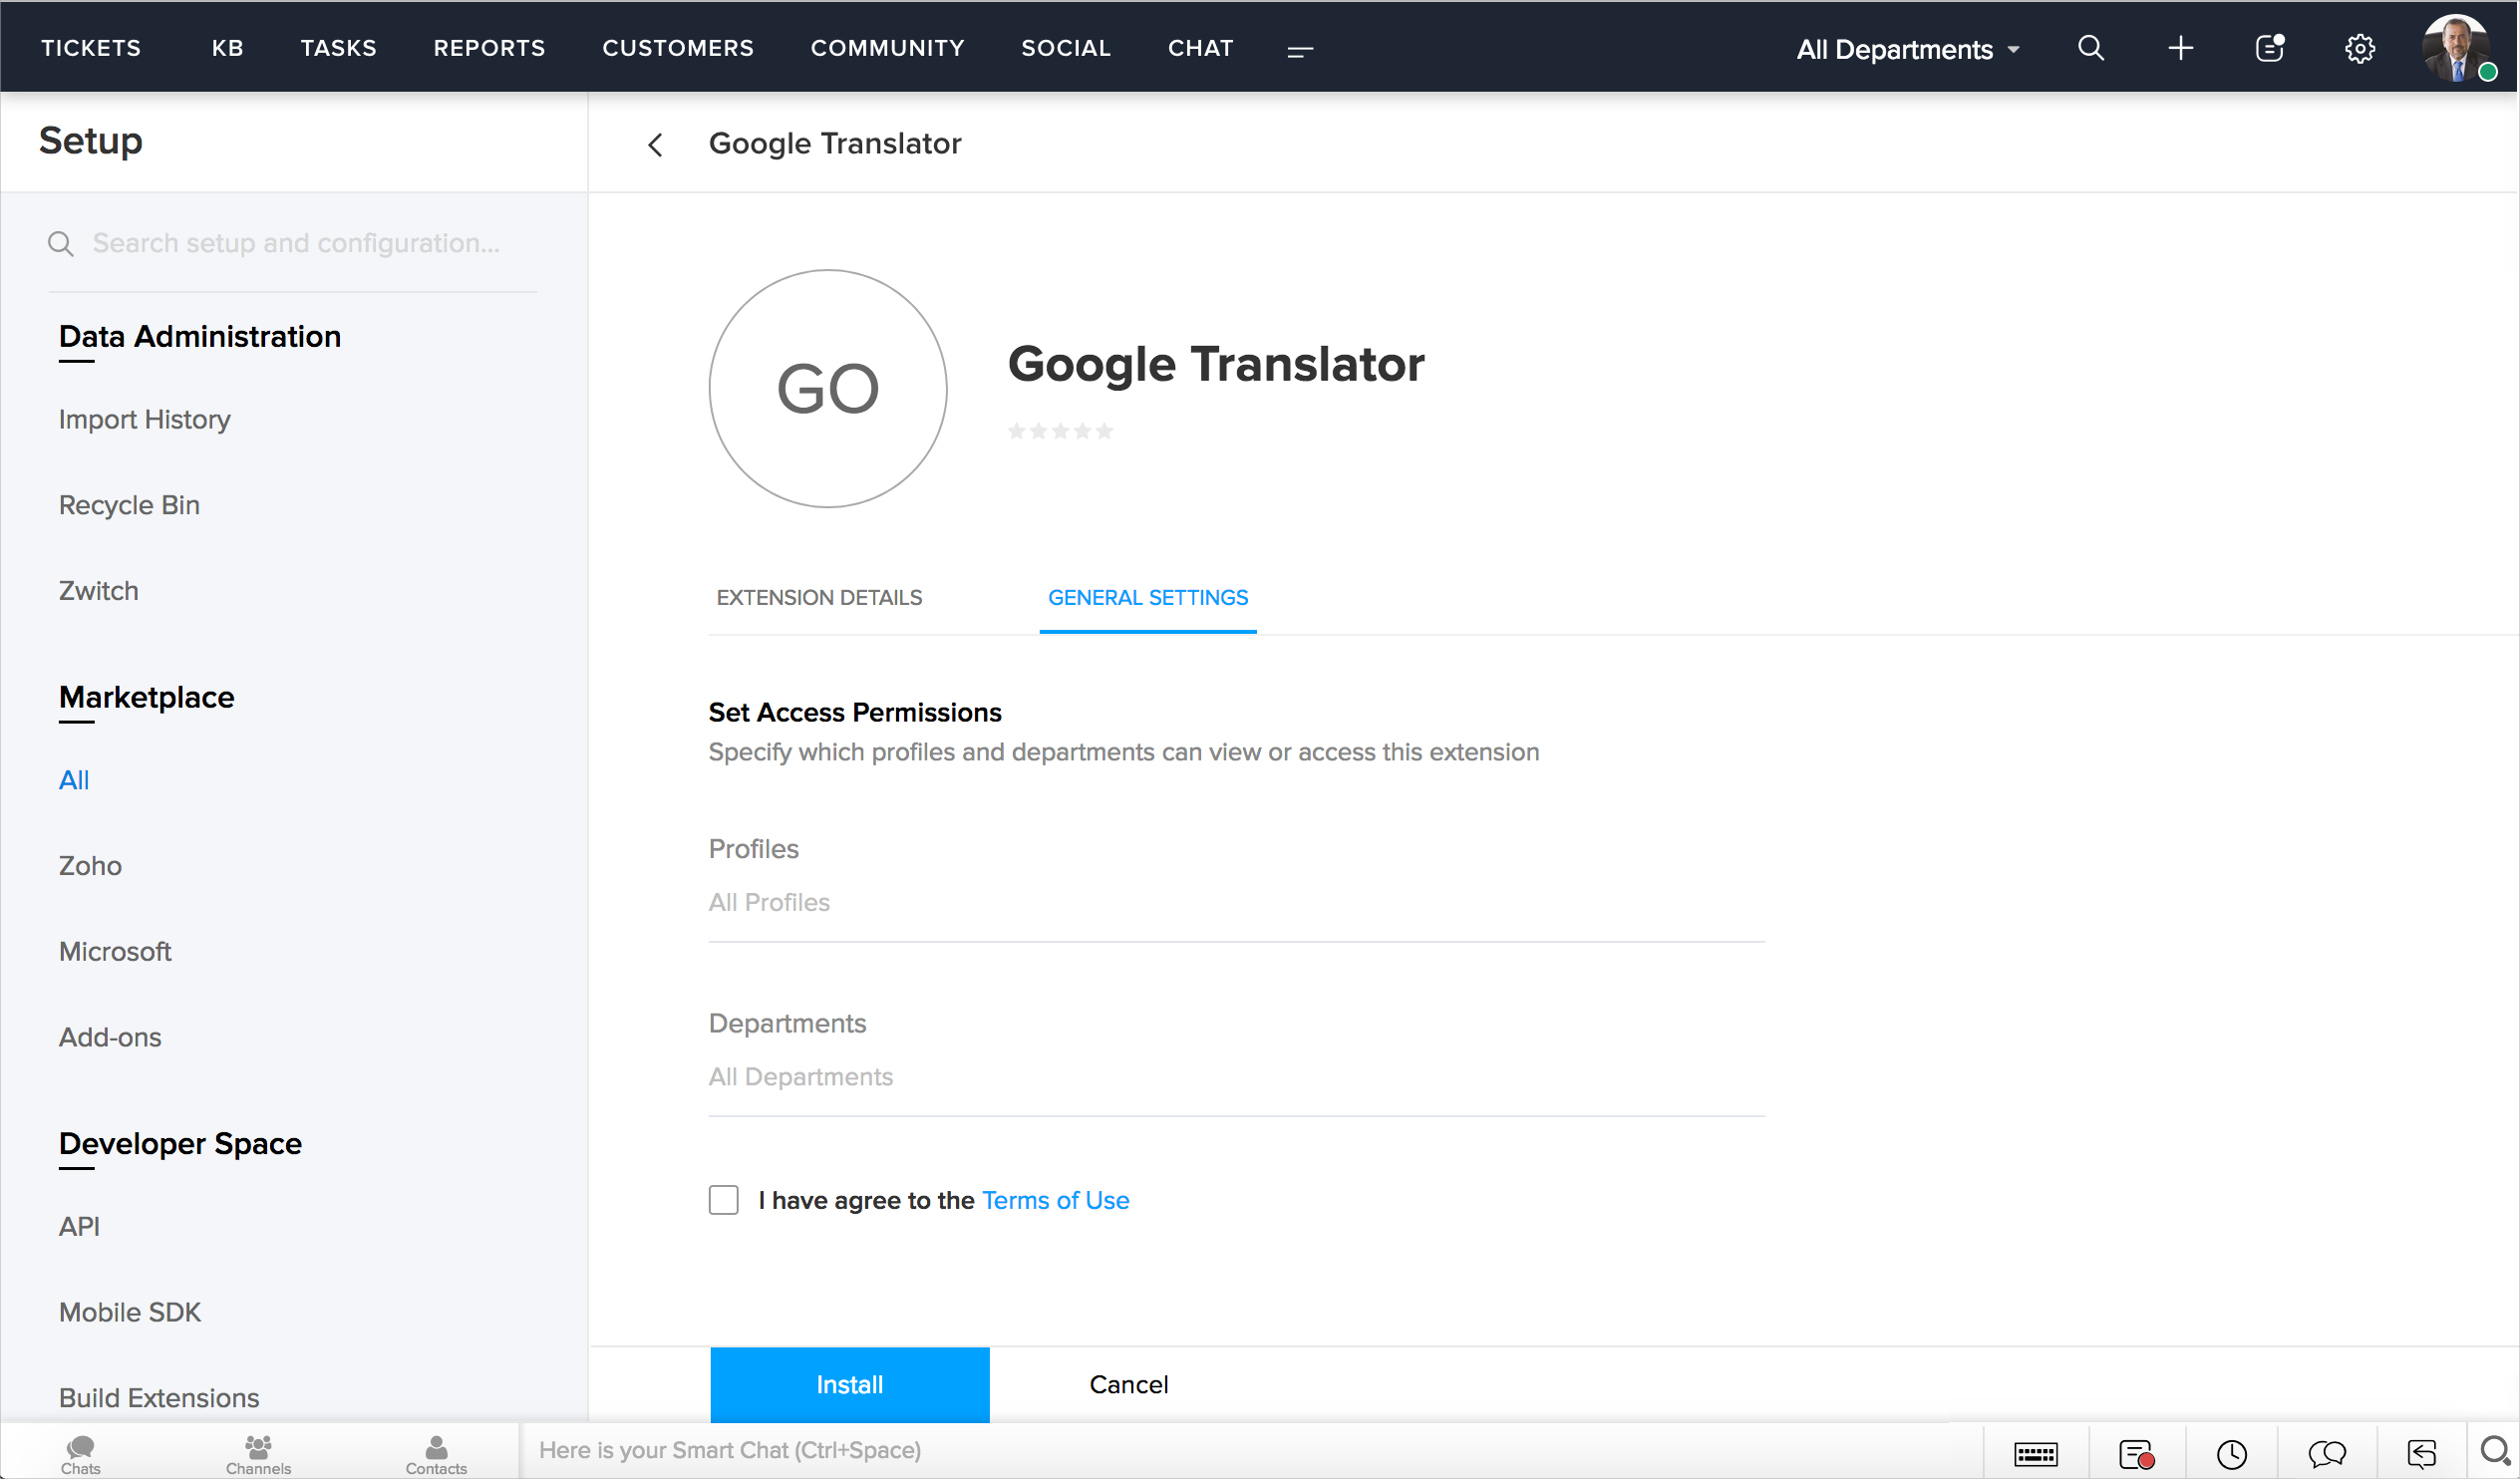The width and height of the screenshot is (2520, 1479).
Task: Click the Install button
Action: click(849, 1385)
